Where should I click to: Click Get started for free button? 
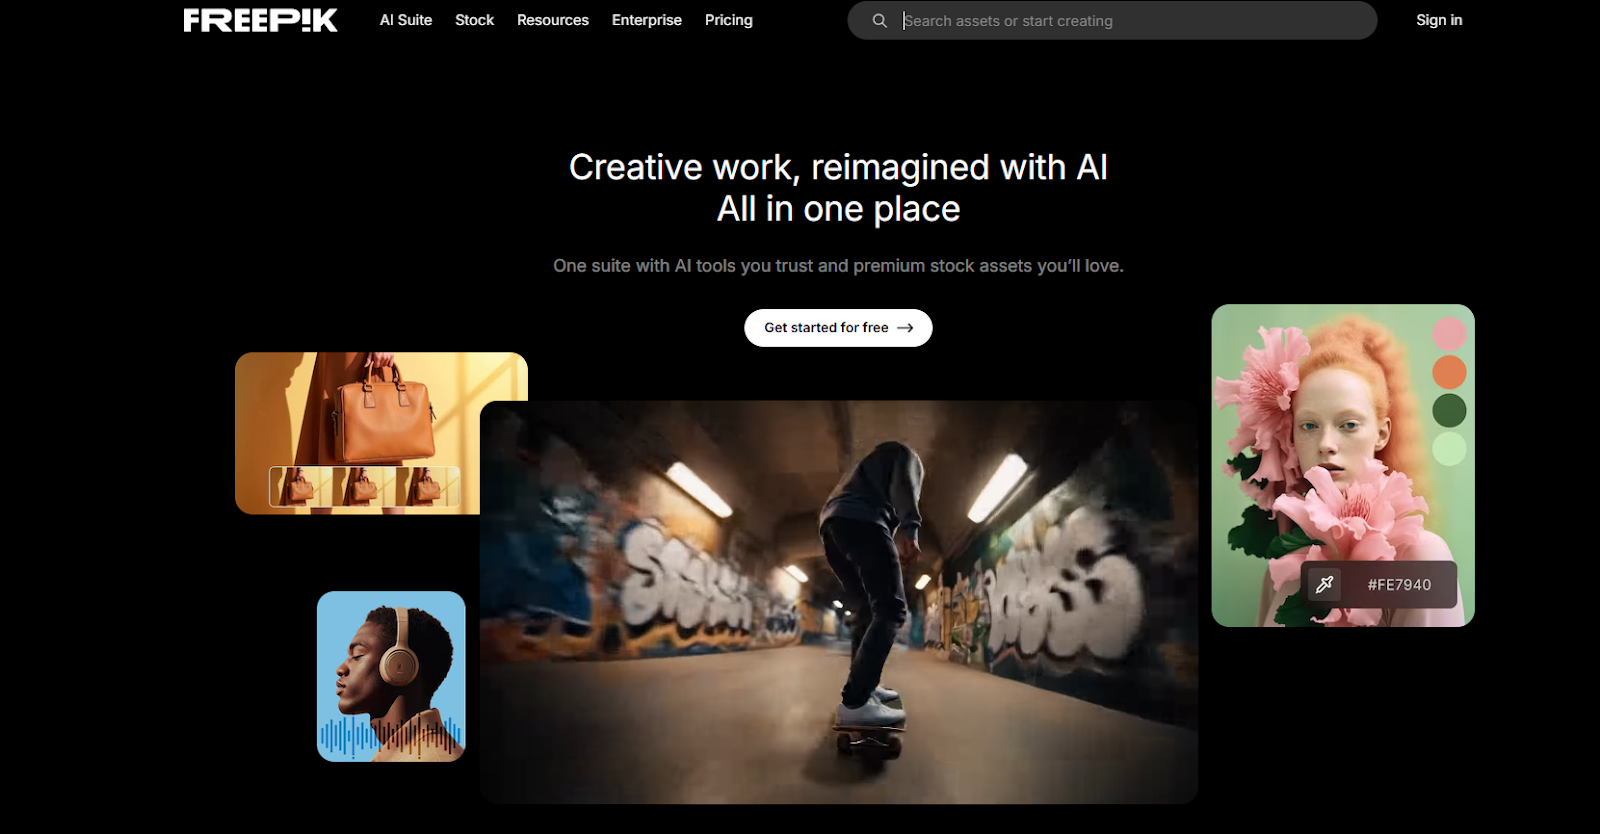click(x=838, y=328)
